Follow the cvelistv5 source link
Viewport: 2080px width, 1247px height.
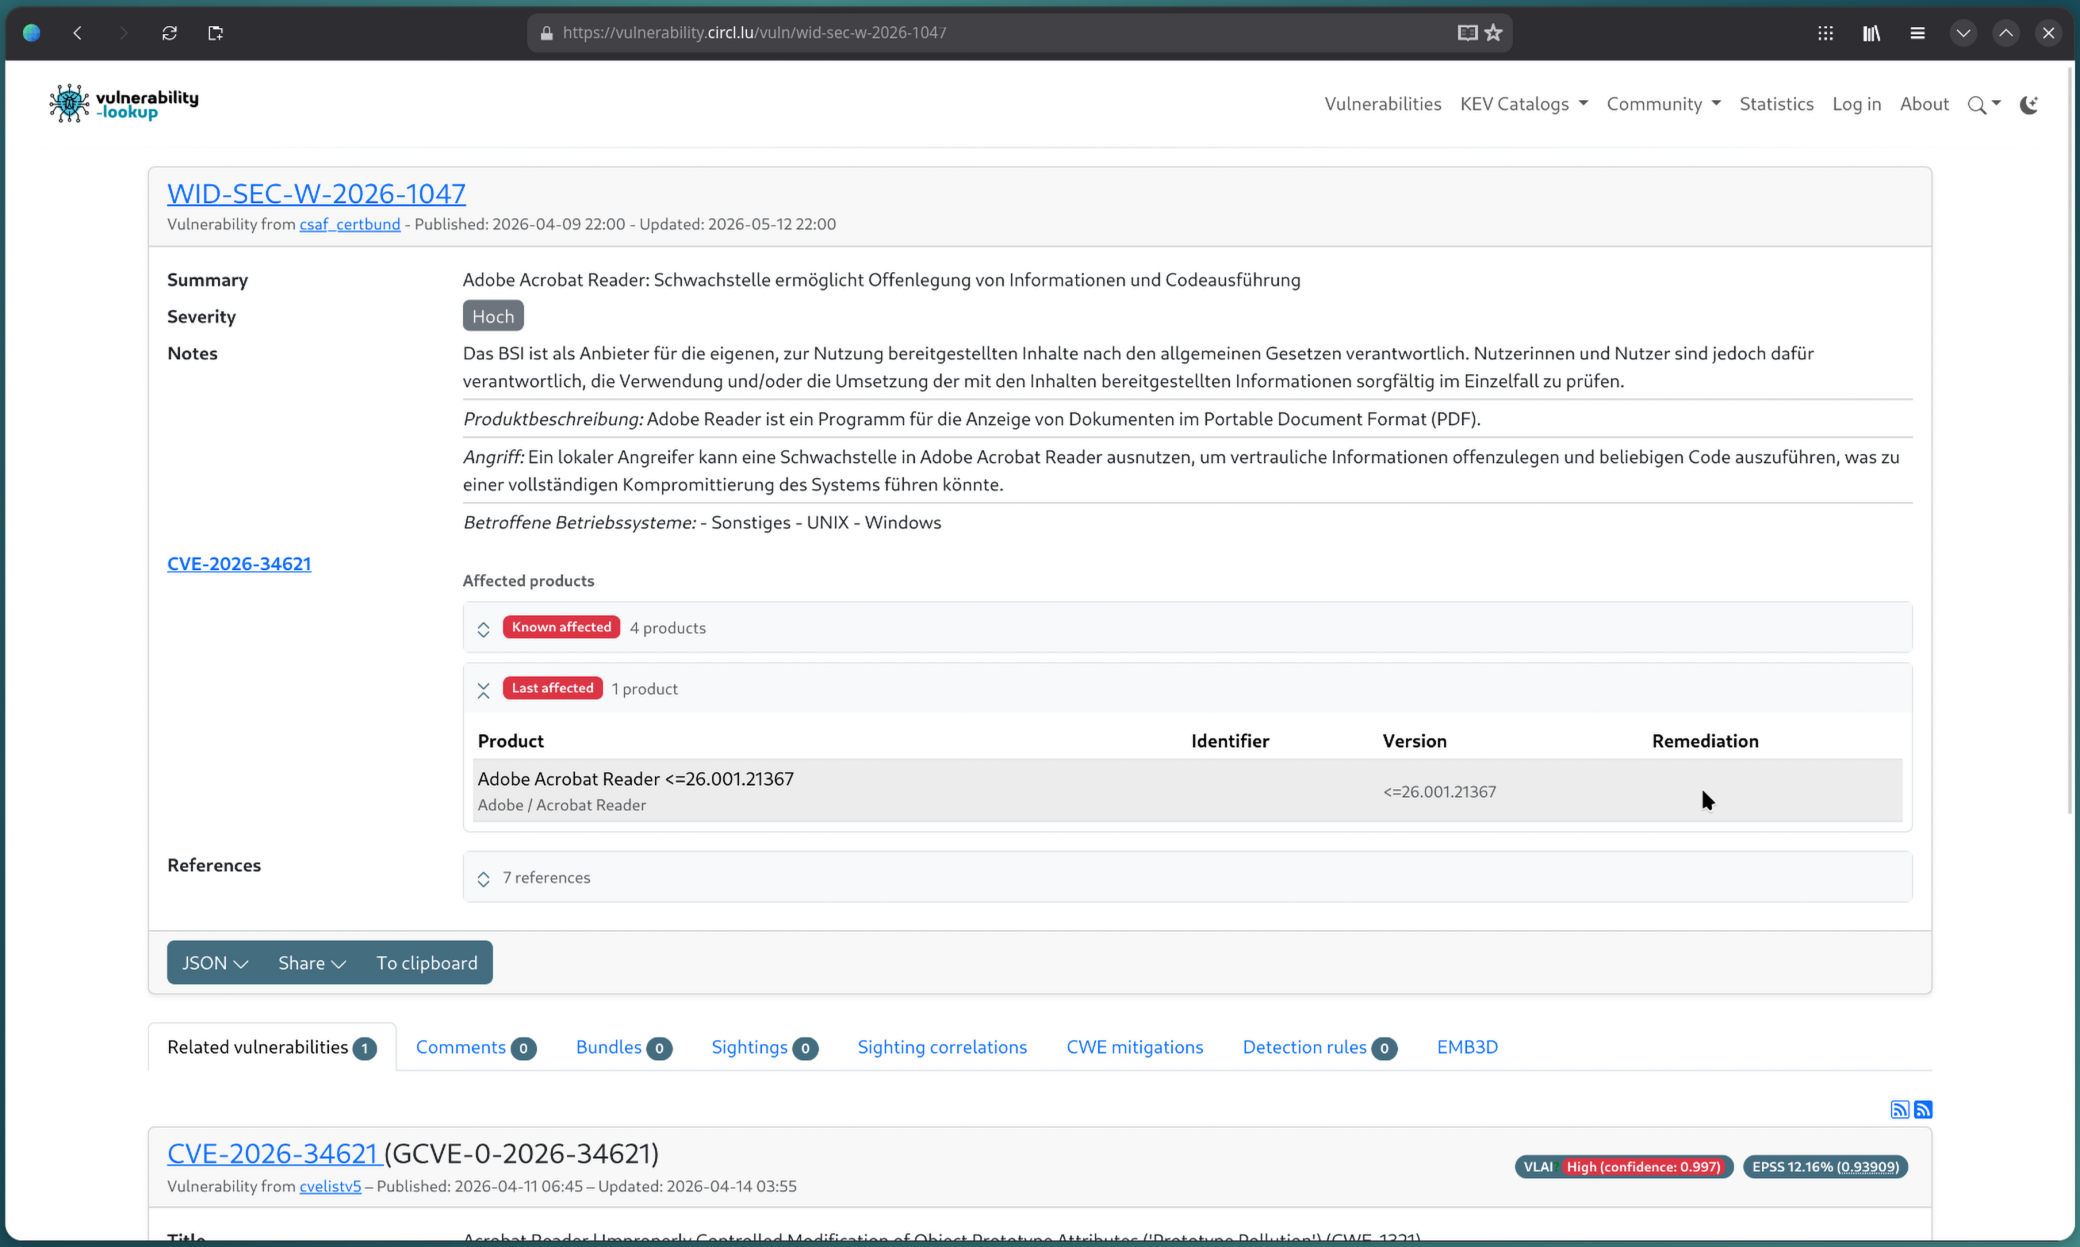pyautogui.click(x=330, y=1186)
